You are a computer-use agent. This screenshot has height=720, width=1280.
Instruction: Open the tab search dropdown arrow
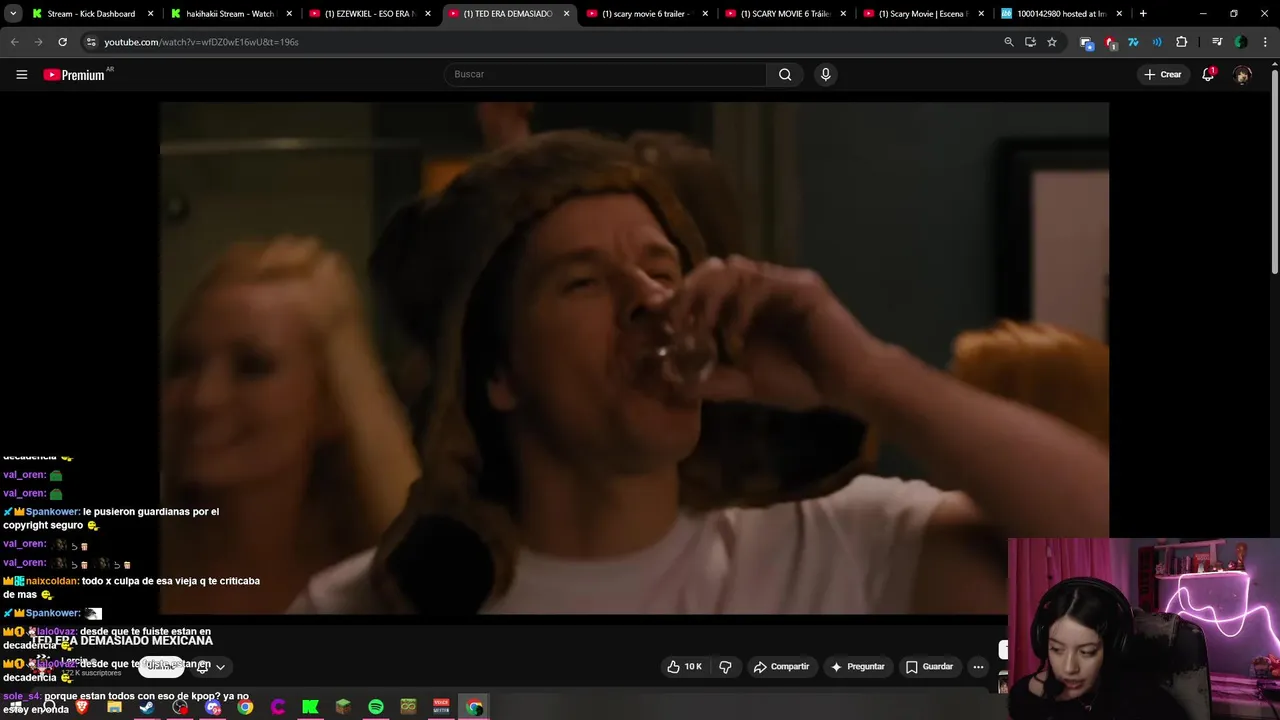coord(13,14)
